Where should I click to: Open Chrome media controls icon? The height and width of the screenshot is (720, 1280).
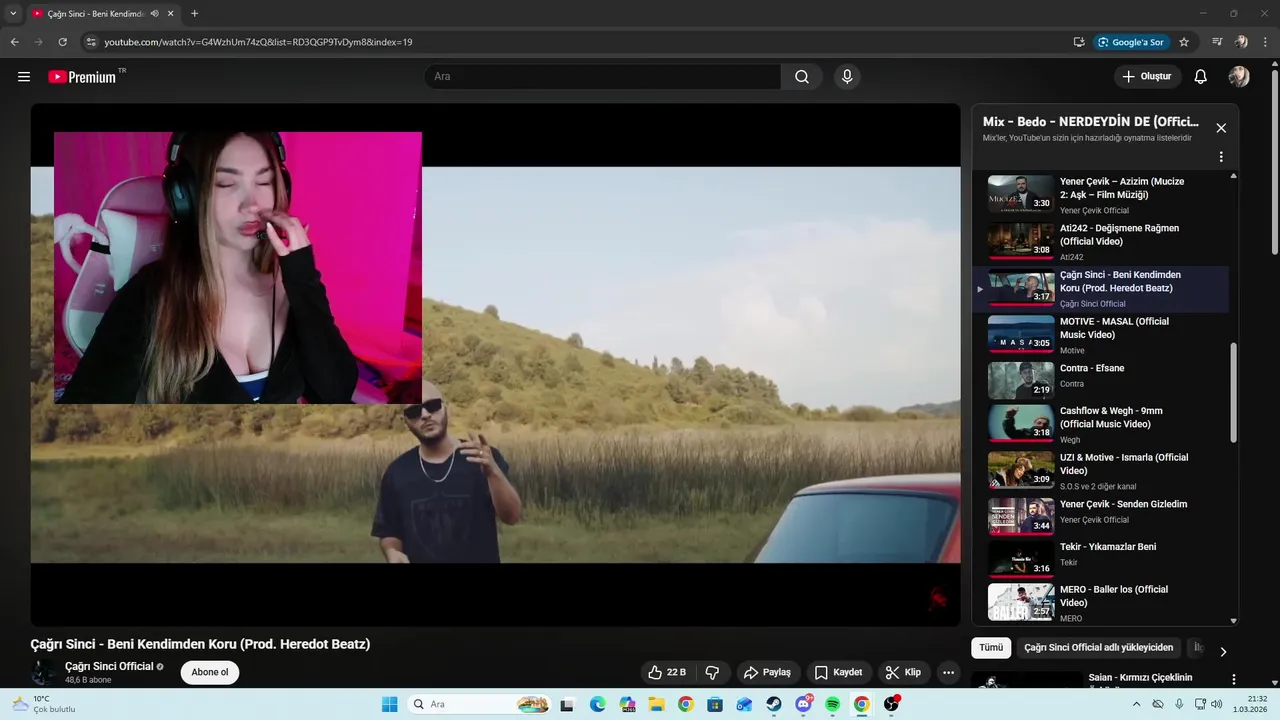(x=1217, y=42)
